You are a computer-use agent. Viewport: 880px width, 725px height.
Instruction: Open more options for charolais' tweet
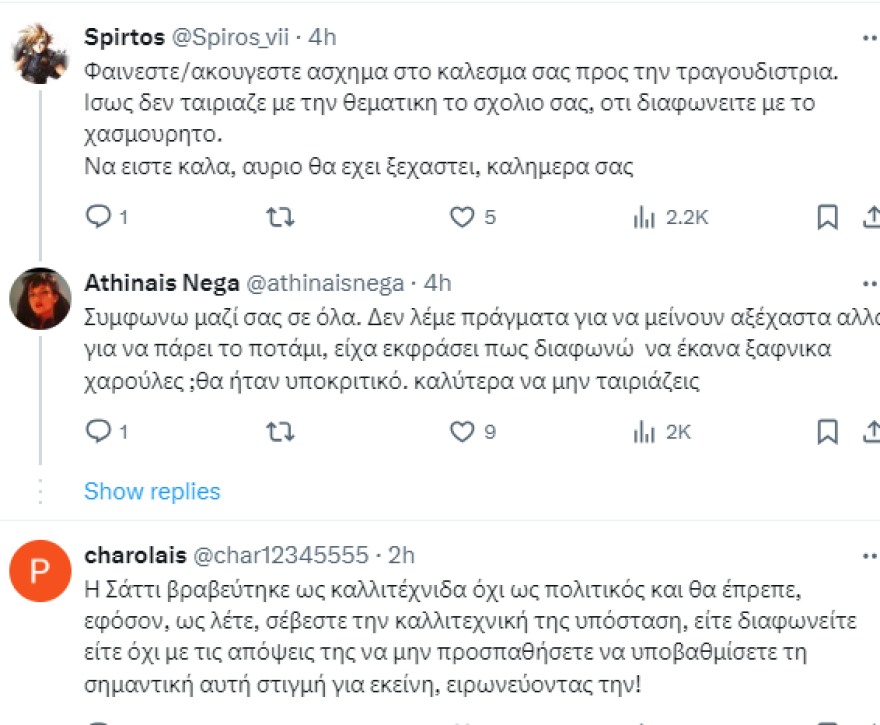click(872, 554)
